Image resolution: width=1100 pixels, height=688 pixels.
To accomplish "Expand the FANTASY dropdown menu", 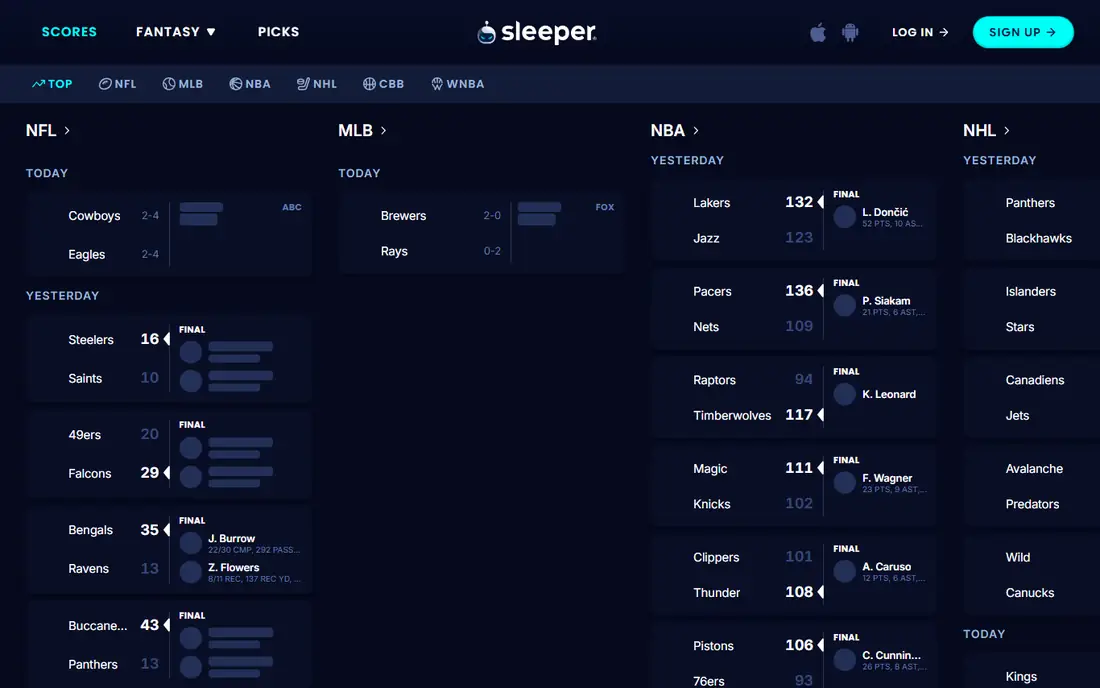I will [x=175, y=32].
